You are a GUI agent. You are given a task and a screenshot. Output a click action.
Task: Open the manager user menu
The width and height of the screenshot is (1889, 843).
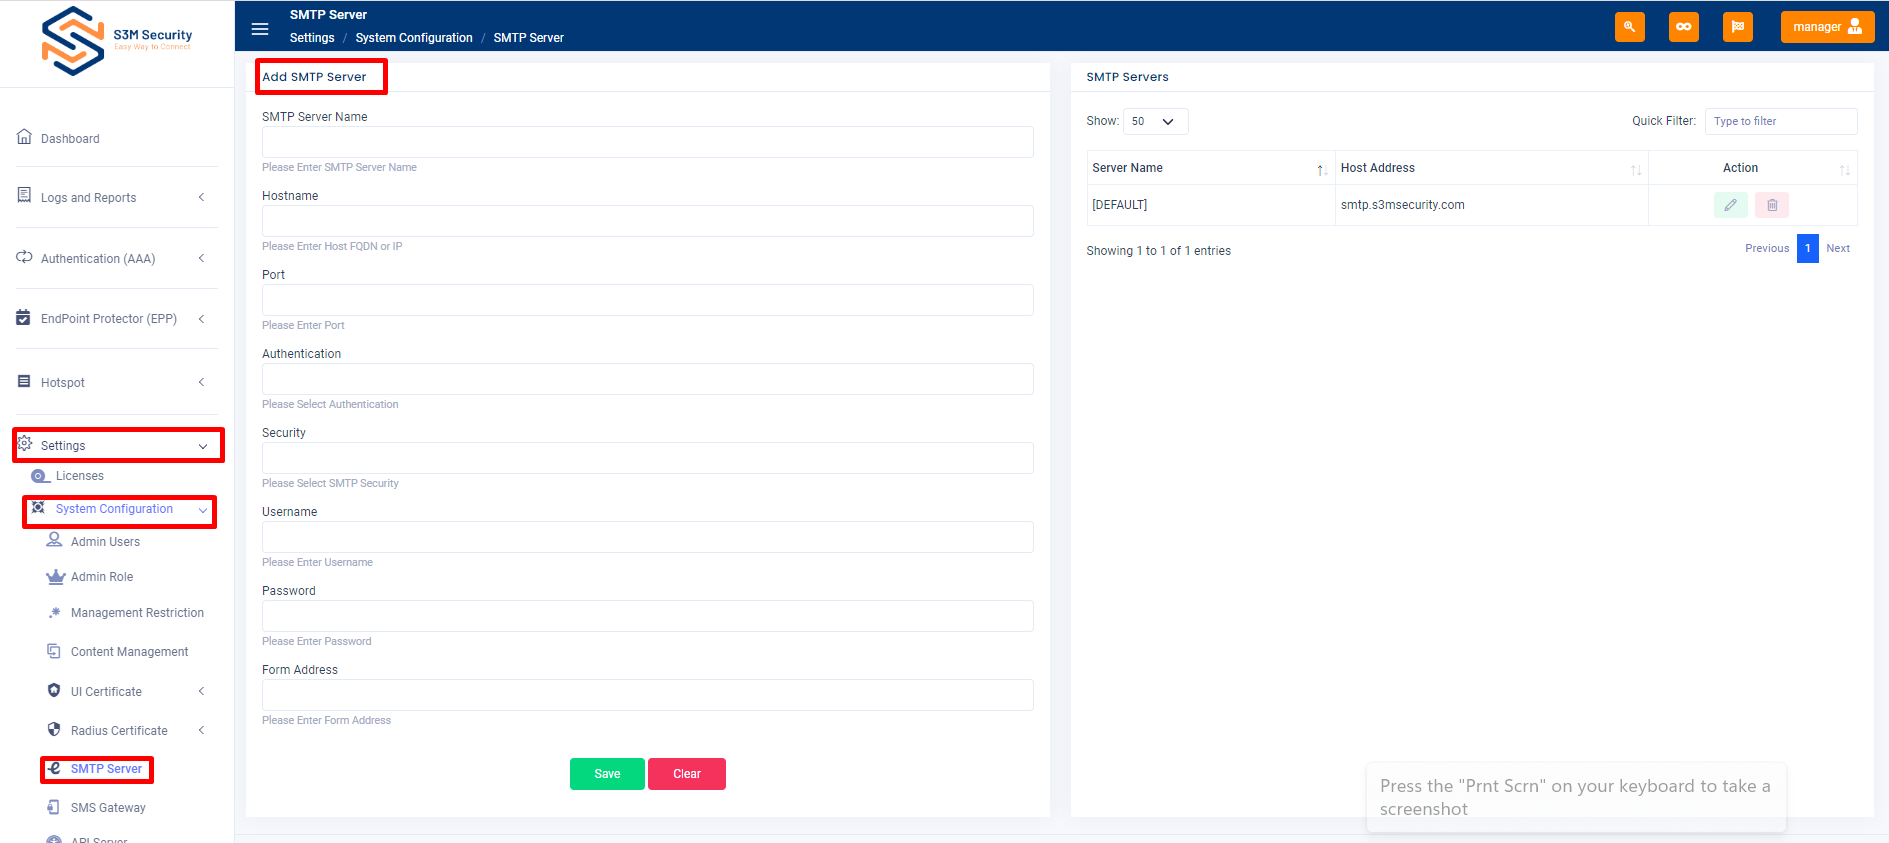(x=1827, y=27)
